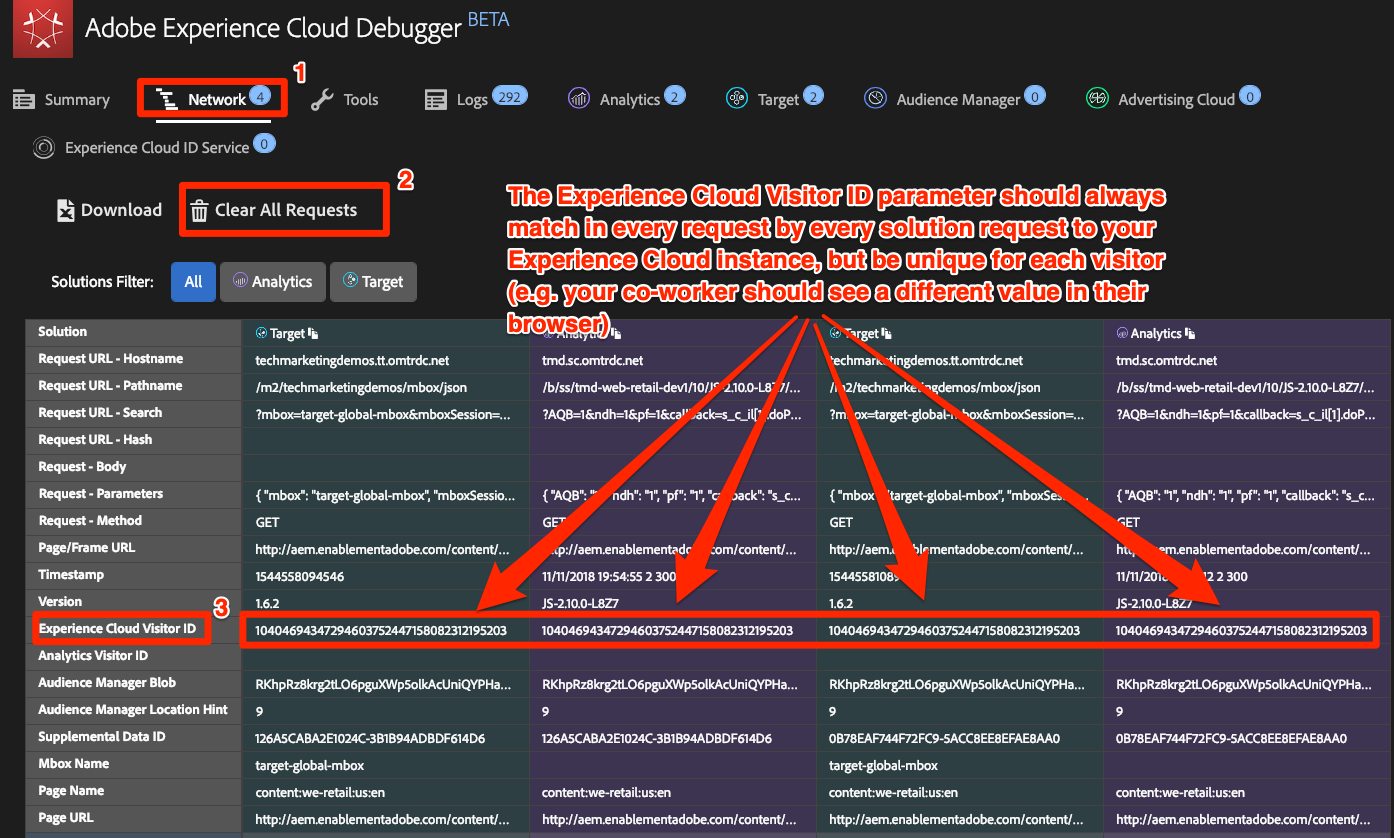Filter solutions by Target
Screen dimensions: 1394x838
[373, 282]
